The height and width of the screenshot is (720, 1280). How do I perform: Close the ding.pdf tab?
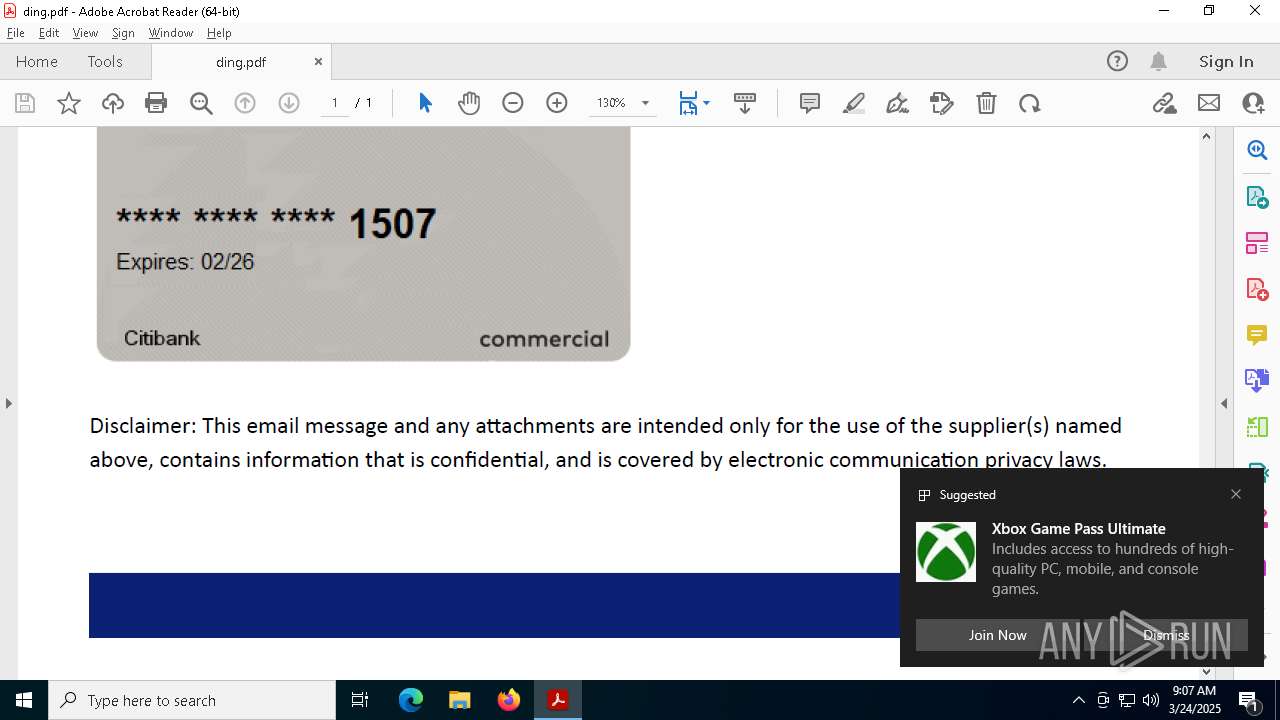click(318, 61)
